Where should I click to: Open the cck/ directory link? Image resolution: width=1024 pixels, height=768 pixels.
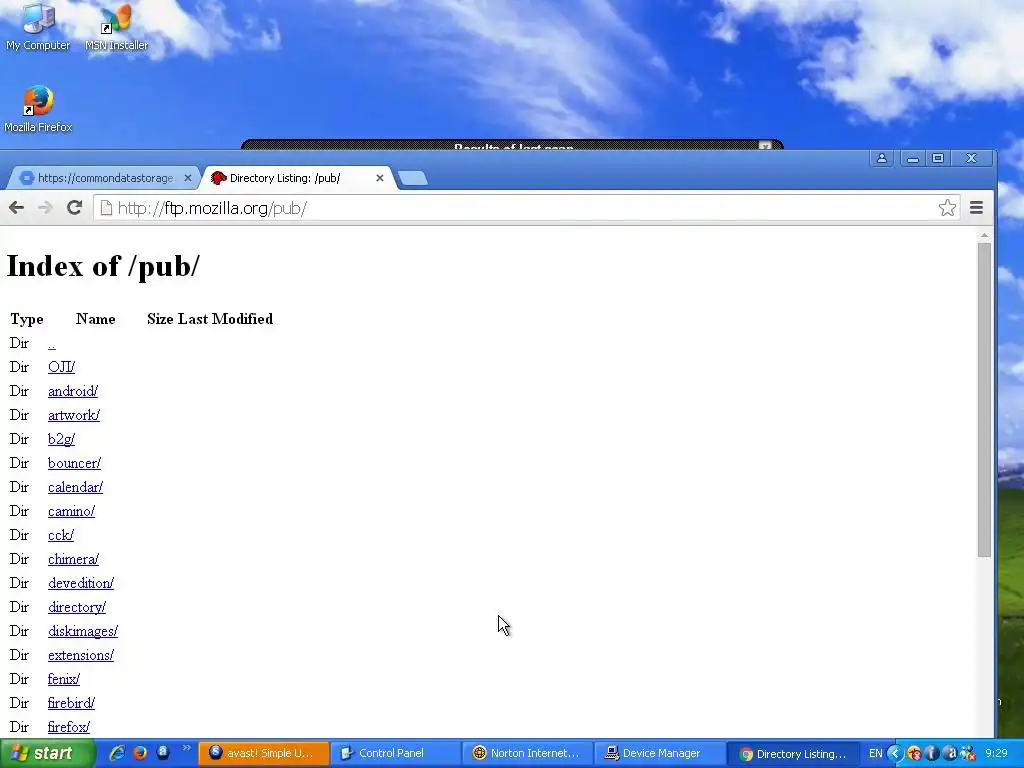61,536
